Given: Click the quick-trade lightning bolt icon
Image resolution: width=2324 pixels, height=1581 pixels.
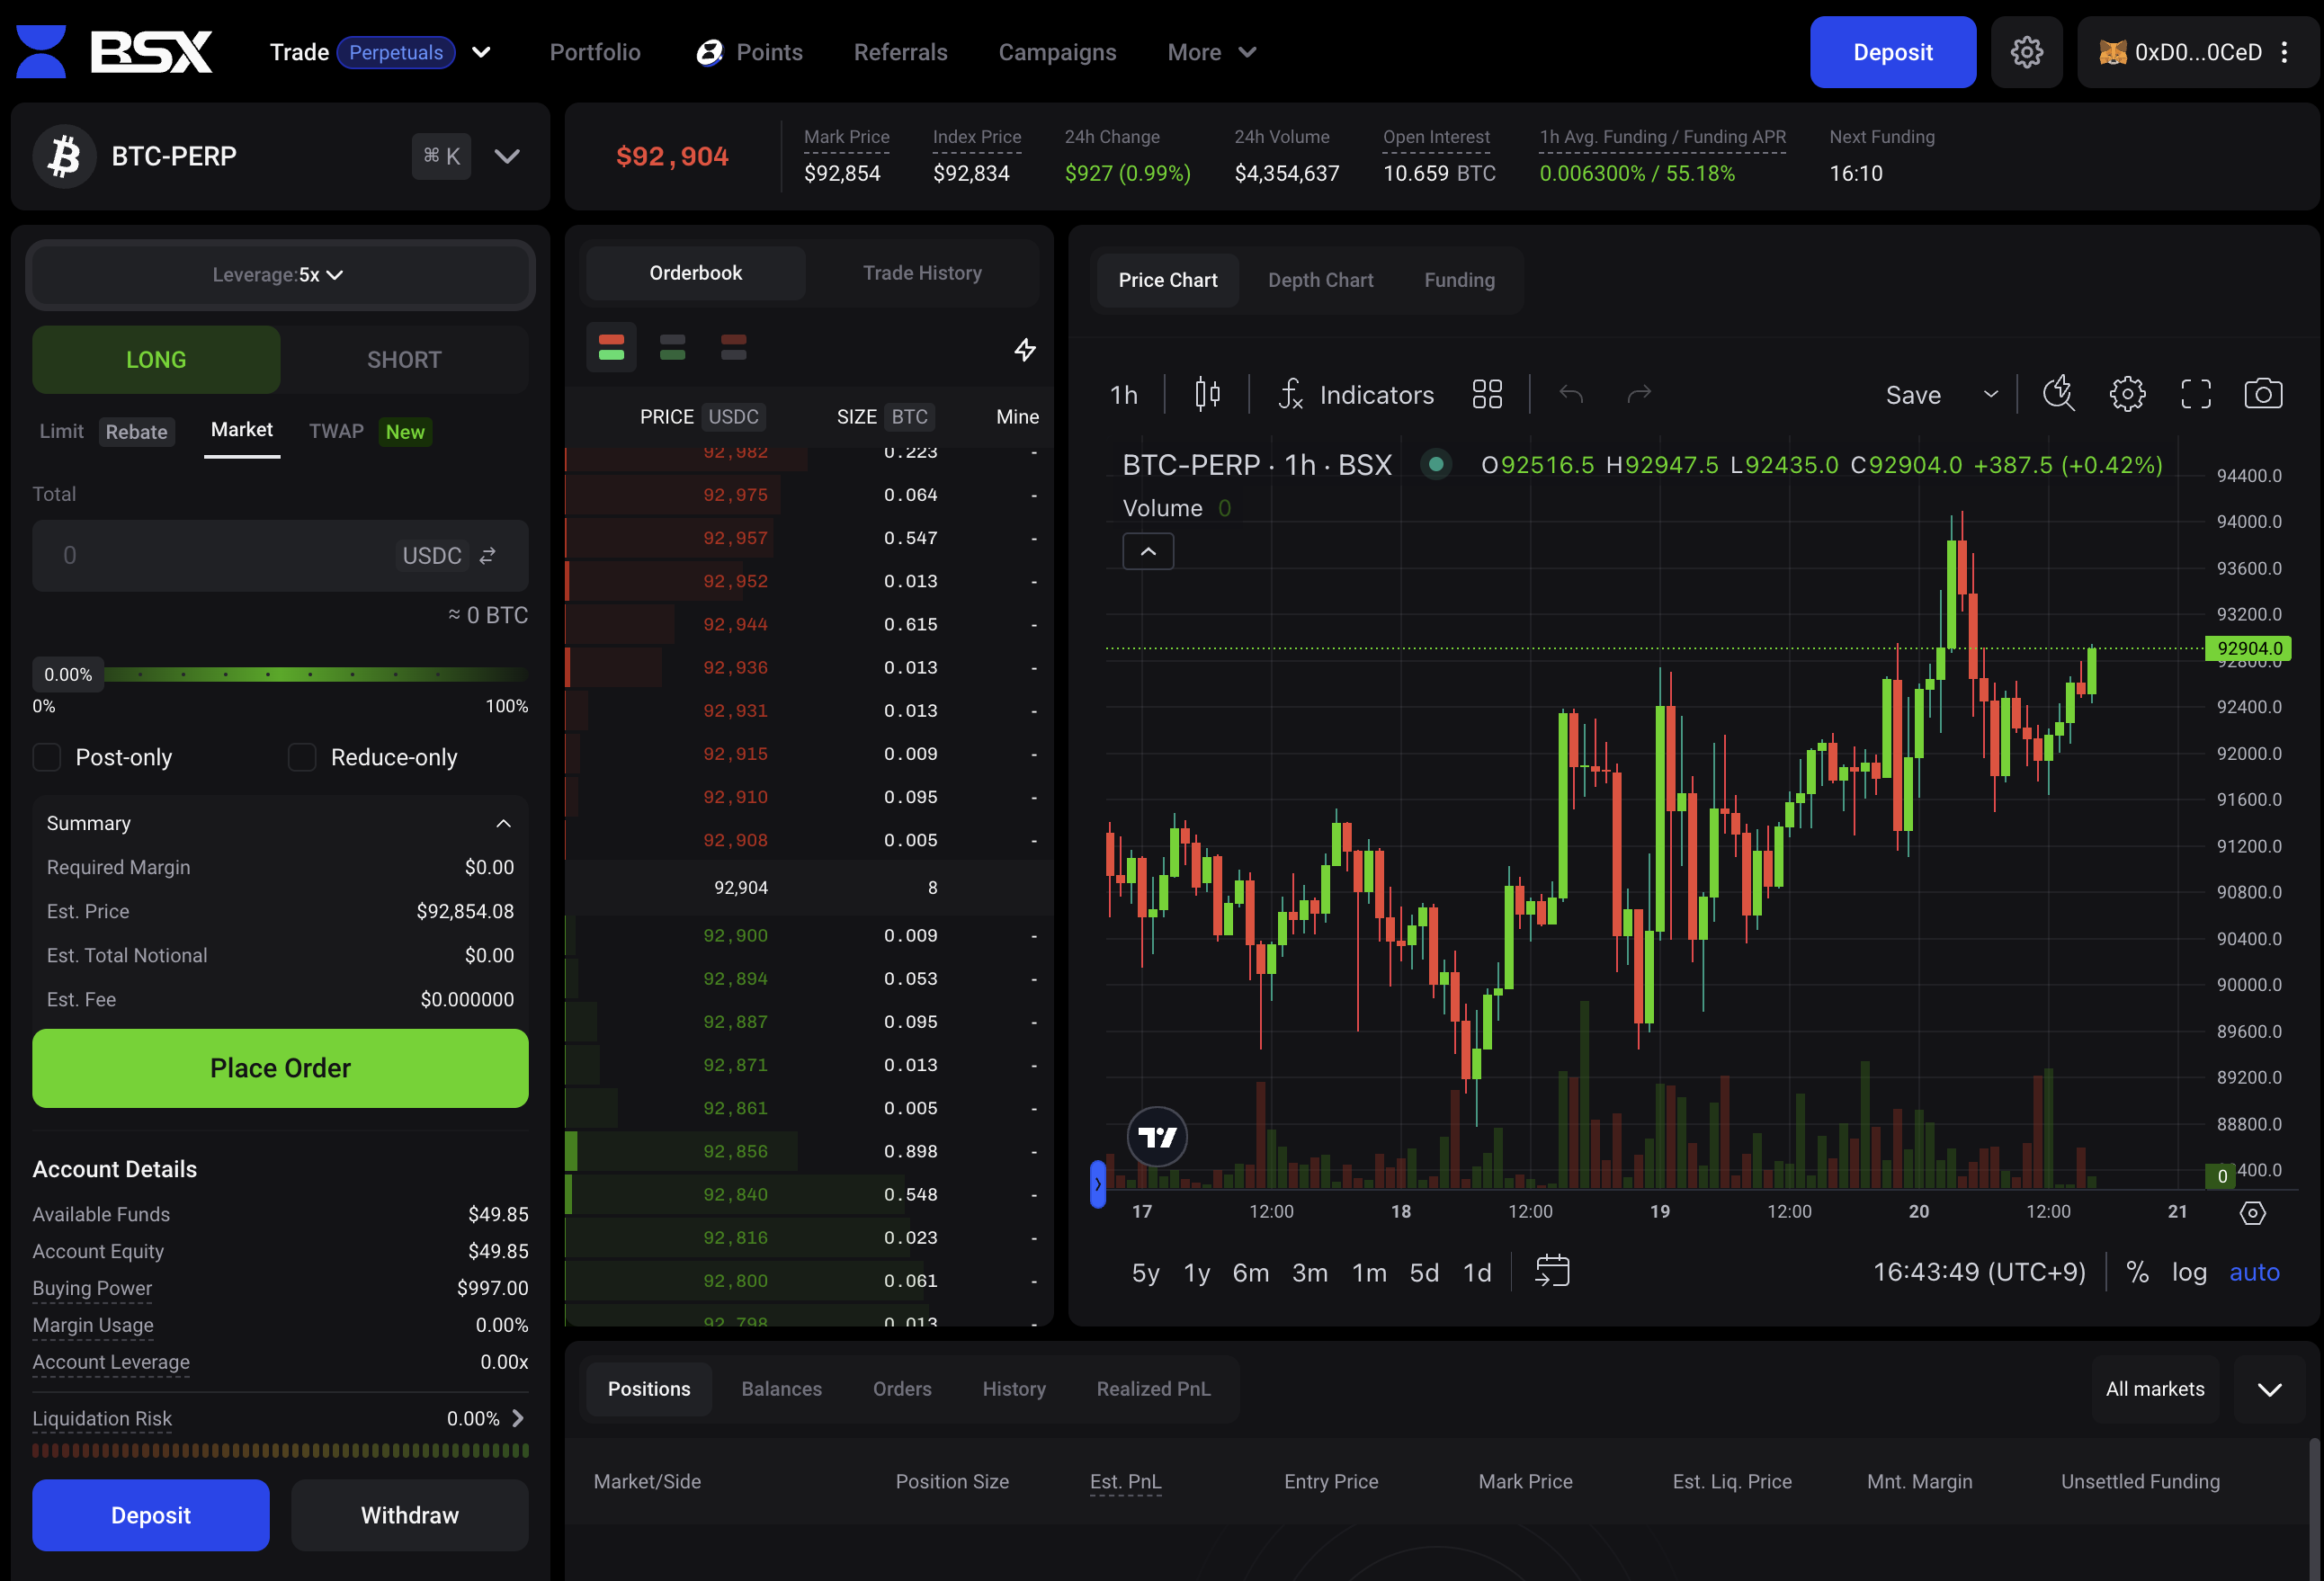Looking at the screenshot, I should (1025, 350).
